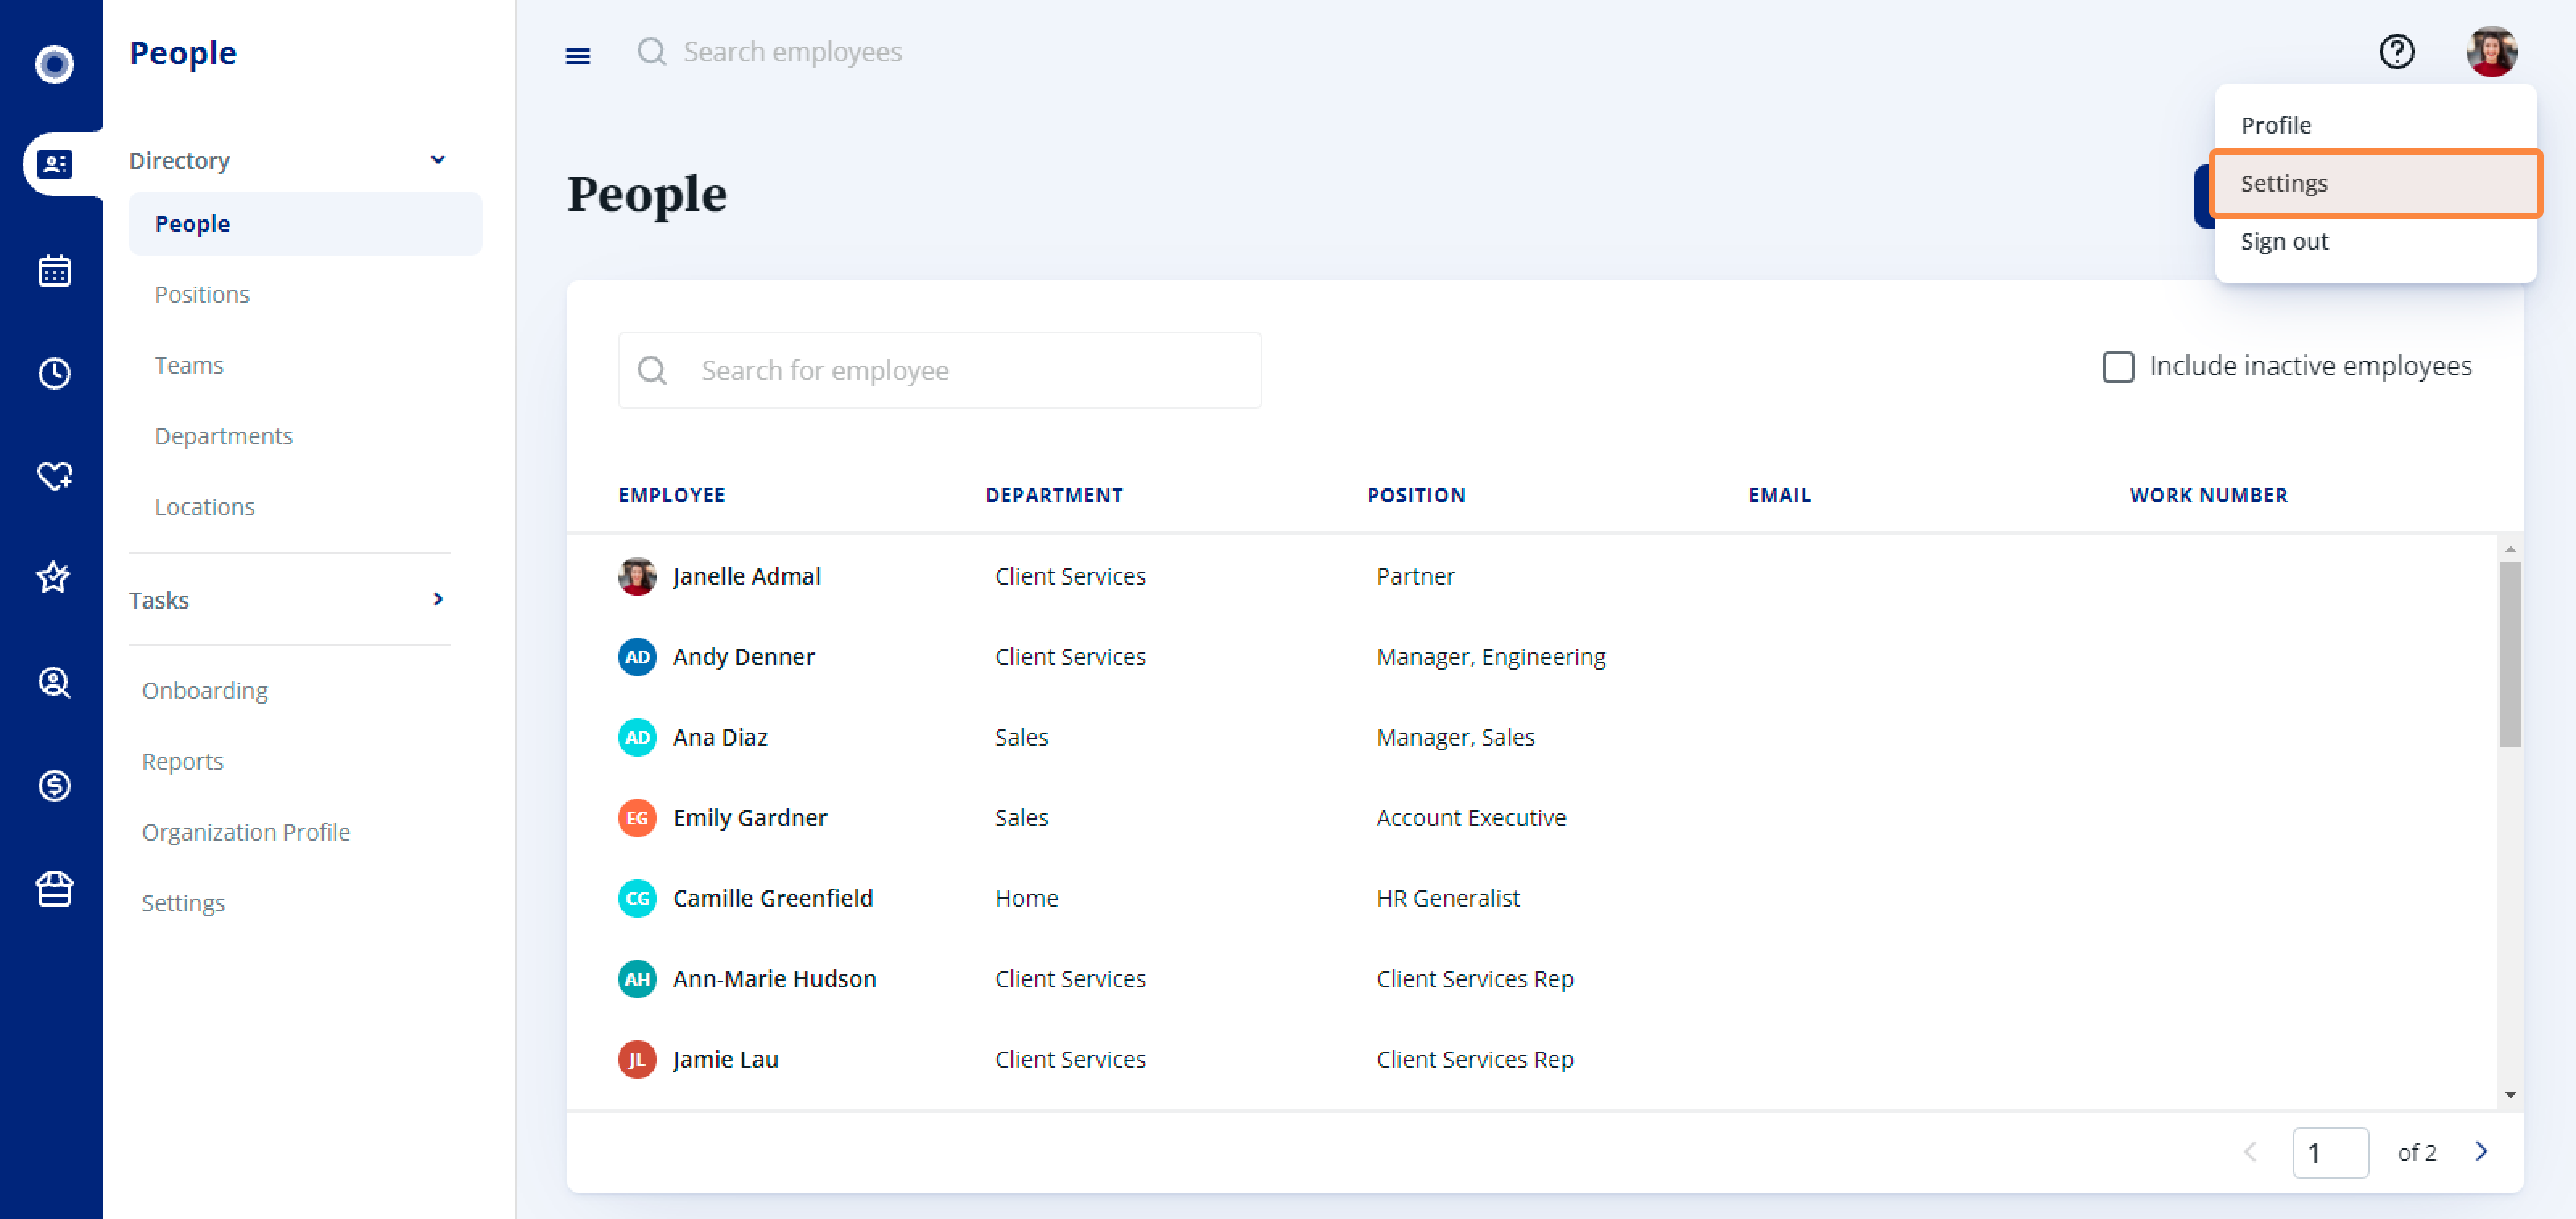The height and width of the screenshot is (1219, 2576).
Task: Go to next page arrow
Action: pos(2480,1151)
